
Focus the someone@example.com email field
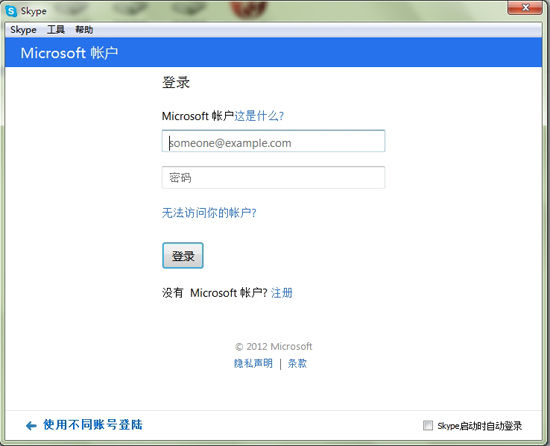point(273,141)
